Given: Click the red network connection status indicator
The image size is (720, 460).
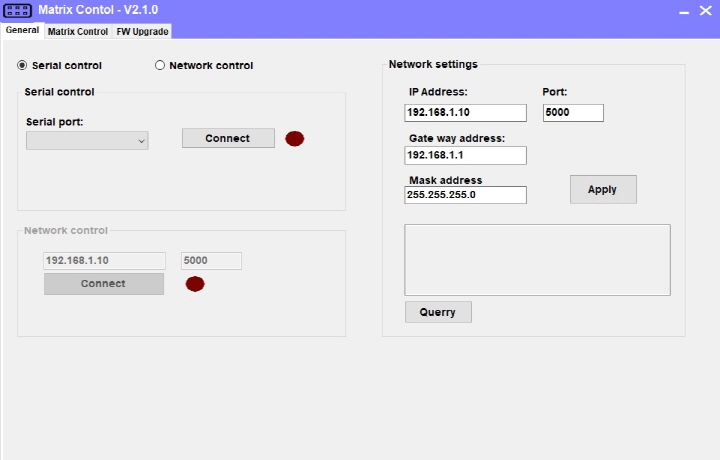Looking at the screenshot, I should point(195,284).
